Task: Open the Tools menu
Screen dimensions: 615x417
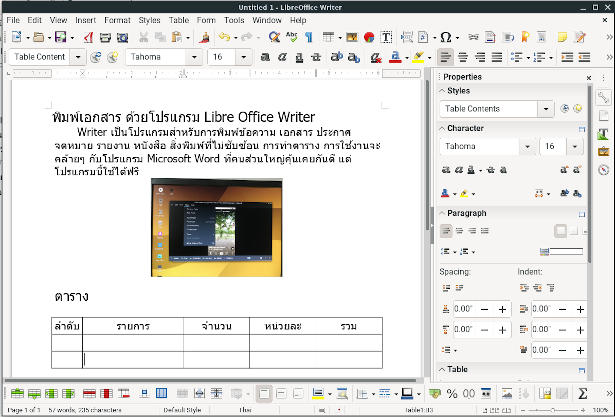Action: pos(234,20)
